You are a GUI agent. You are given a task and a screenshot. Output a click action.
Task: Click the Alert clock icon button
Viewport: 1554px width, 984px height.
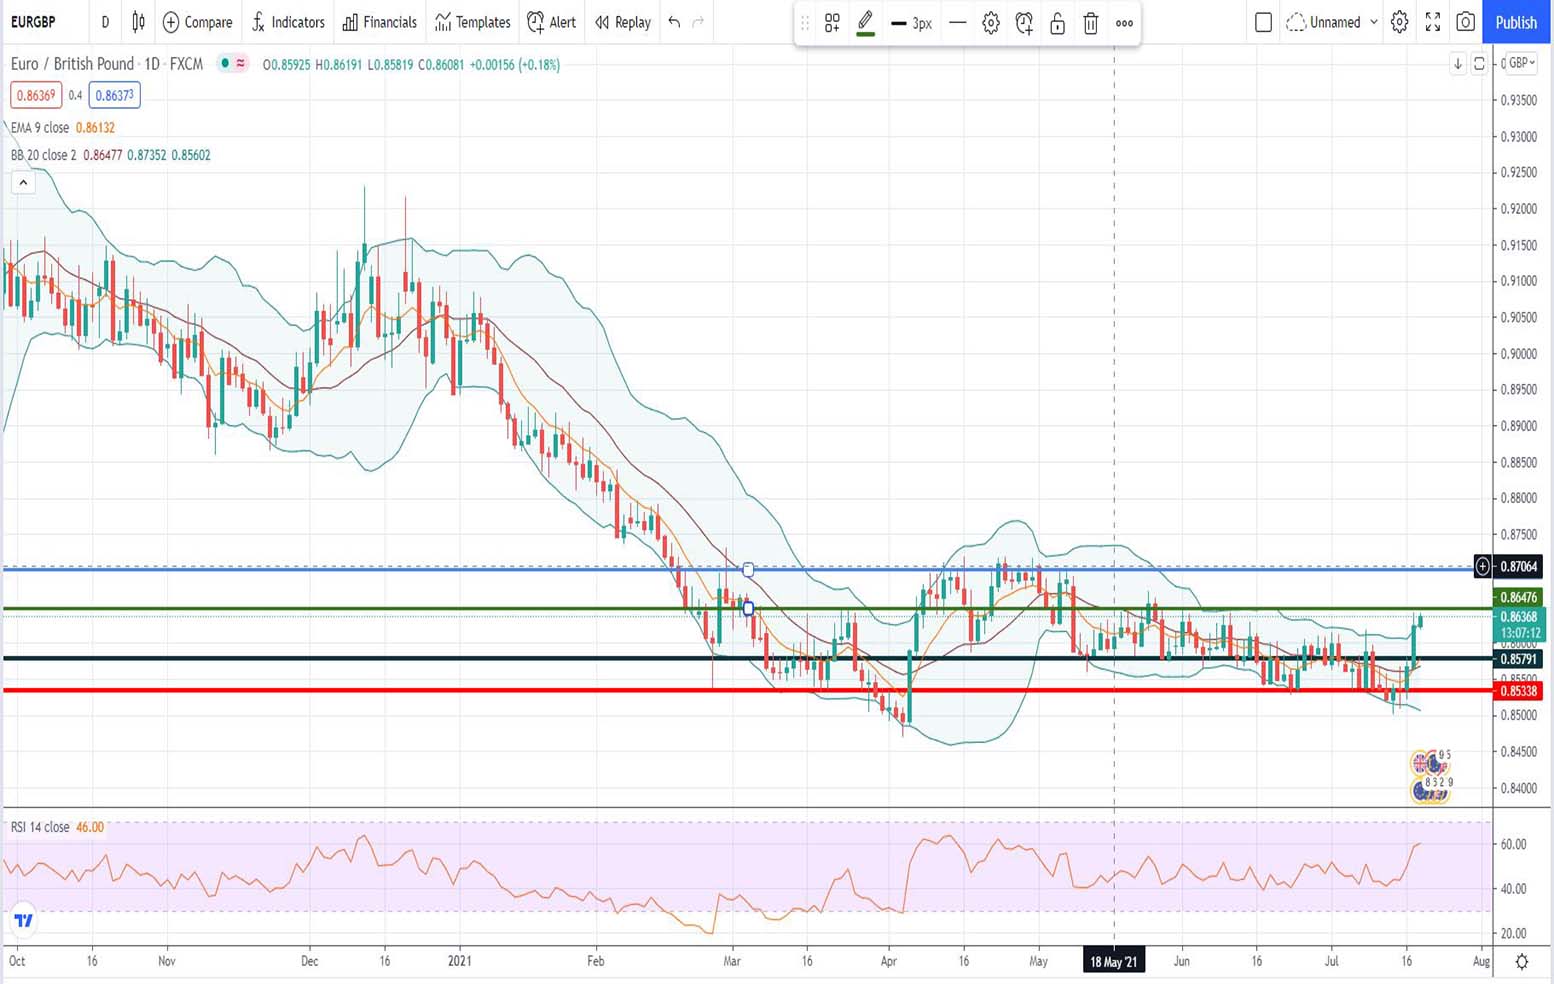552,22
